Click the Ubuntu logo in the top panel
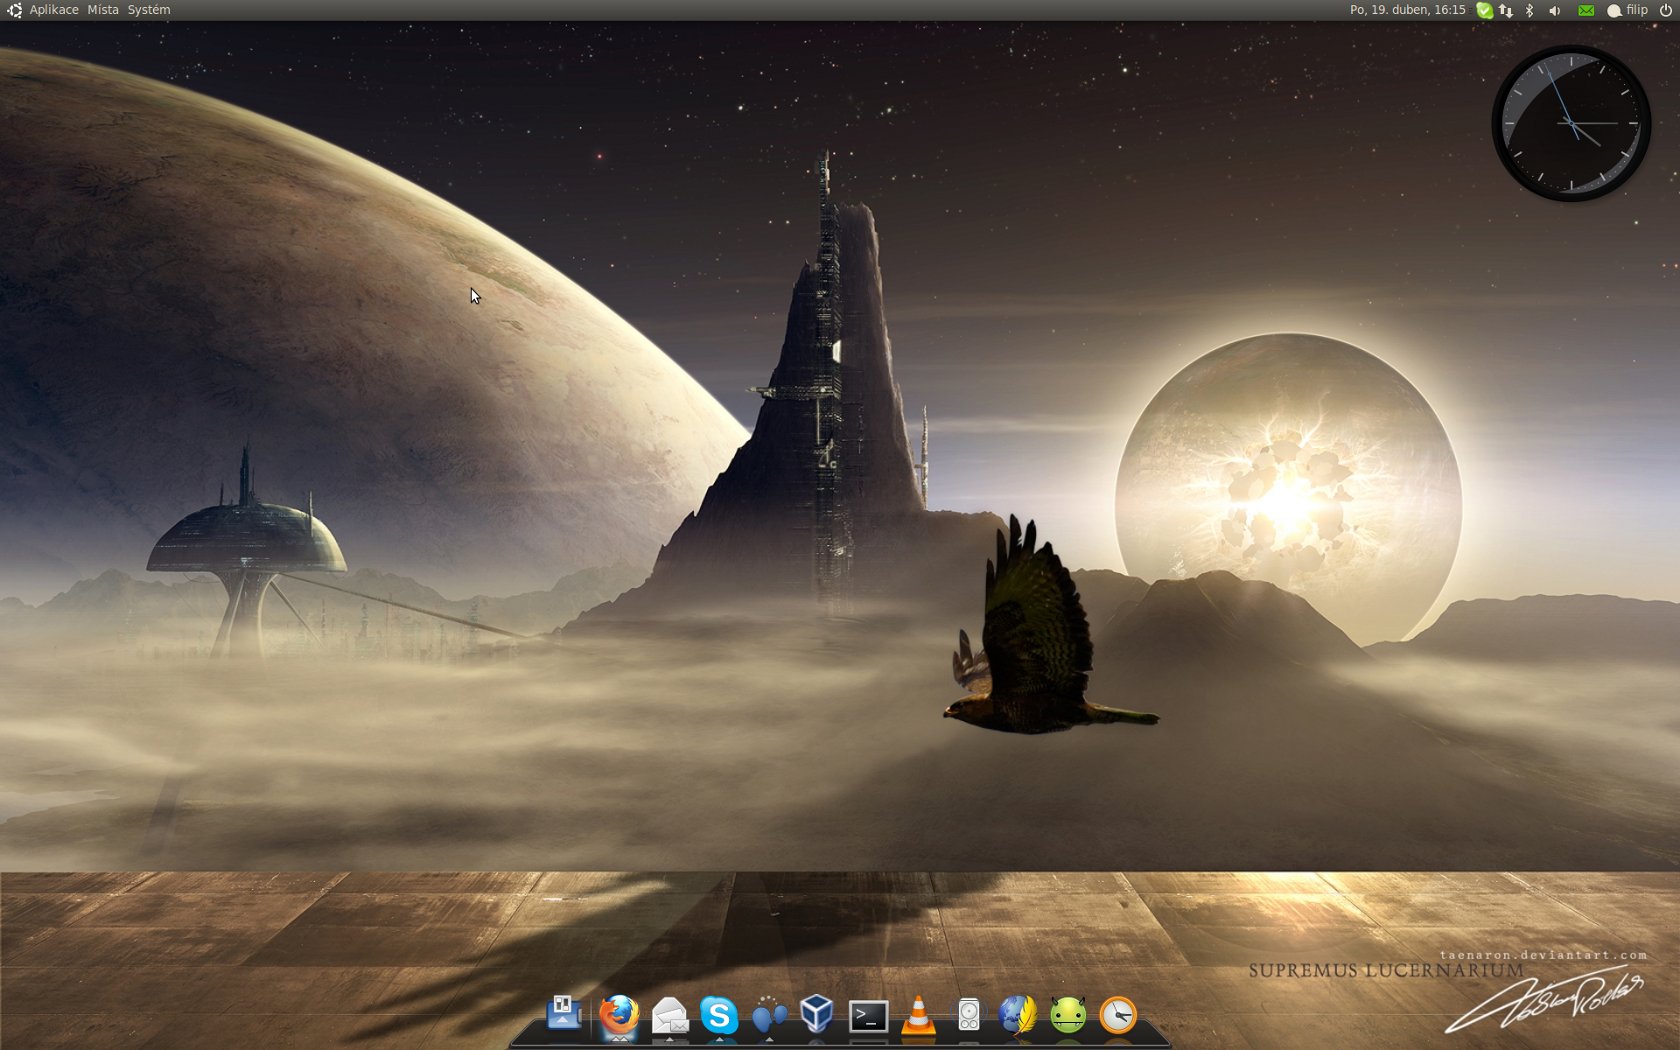1680x1050 pixels. (x=14, y=10)
